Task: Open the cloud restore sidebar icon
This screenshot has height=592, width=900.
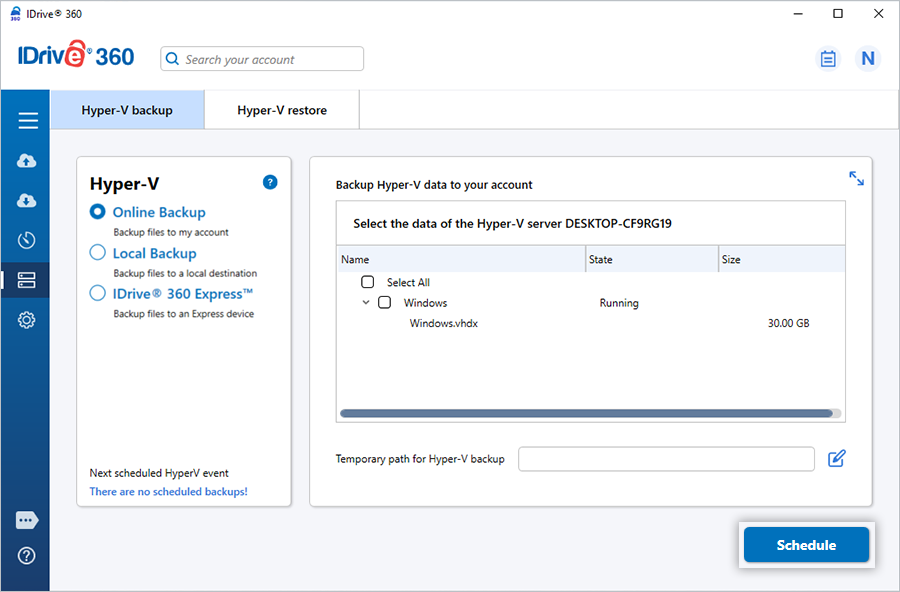Action: click(x=27, y=201)
